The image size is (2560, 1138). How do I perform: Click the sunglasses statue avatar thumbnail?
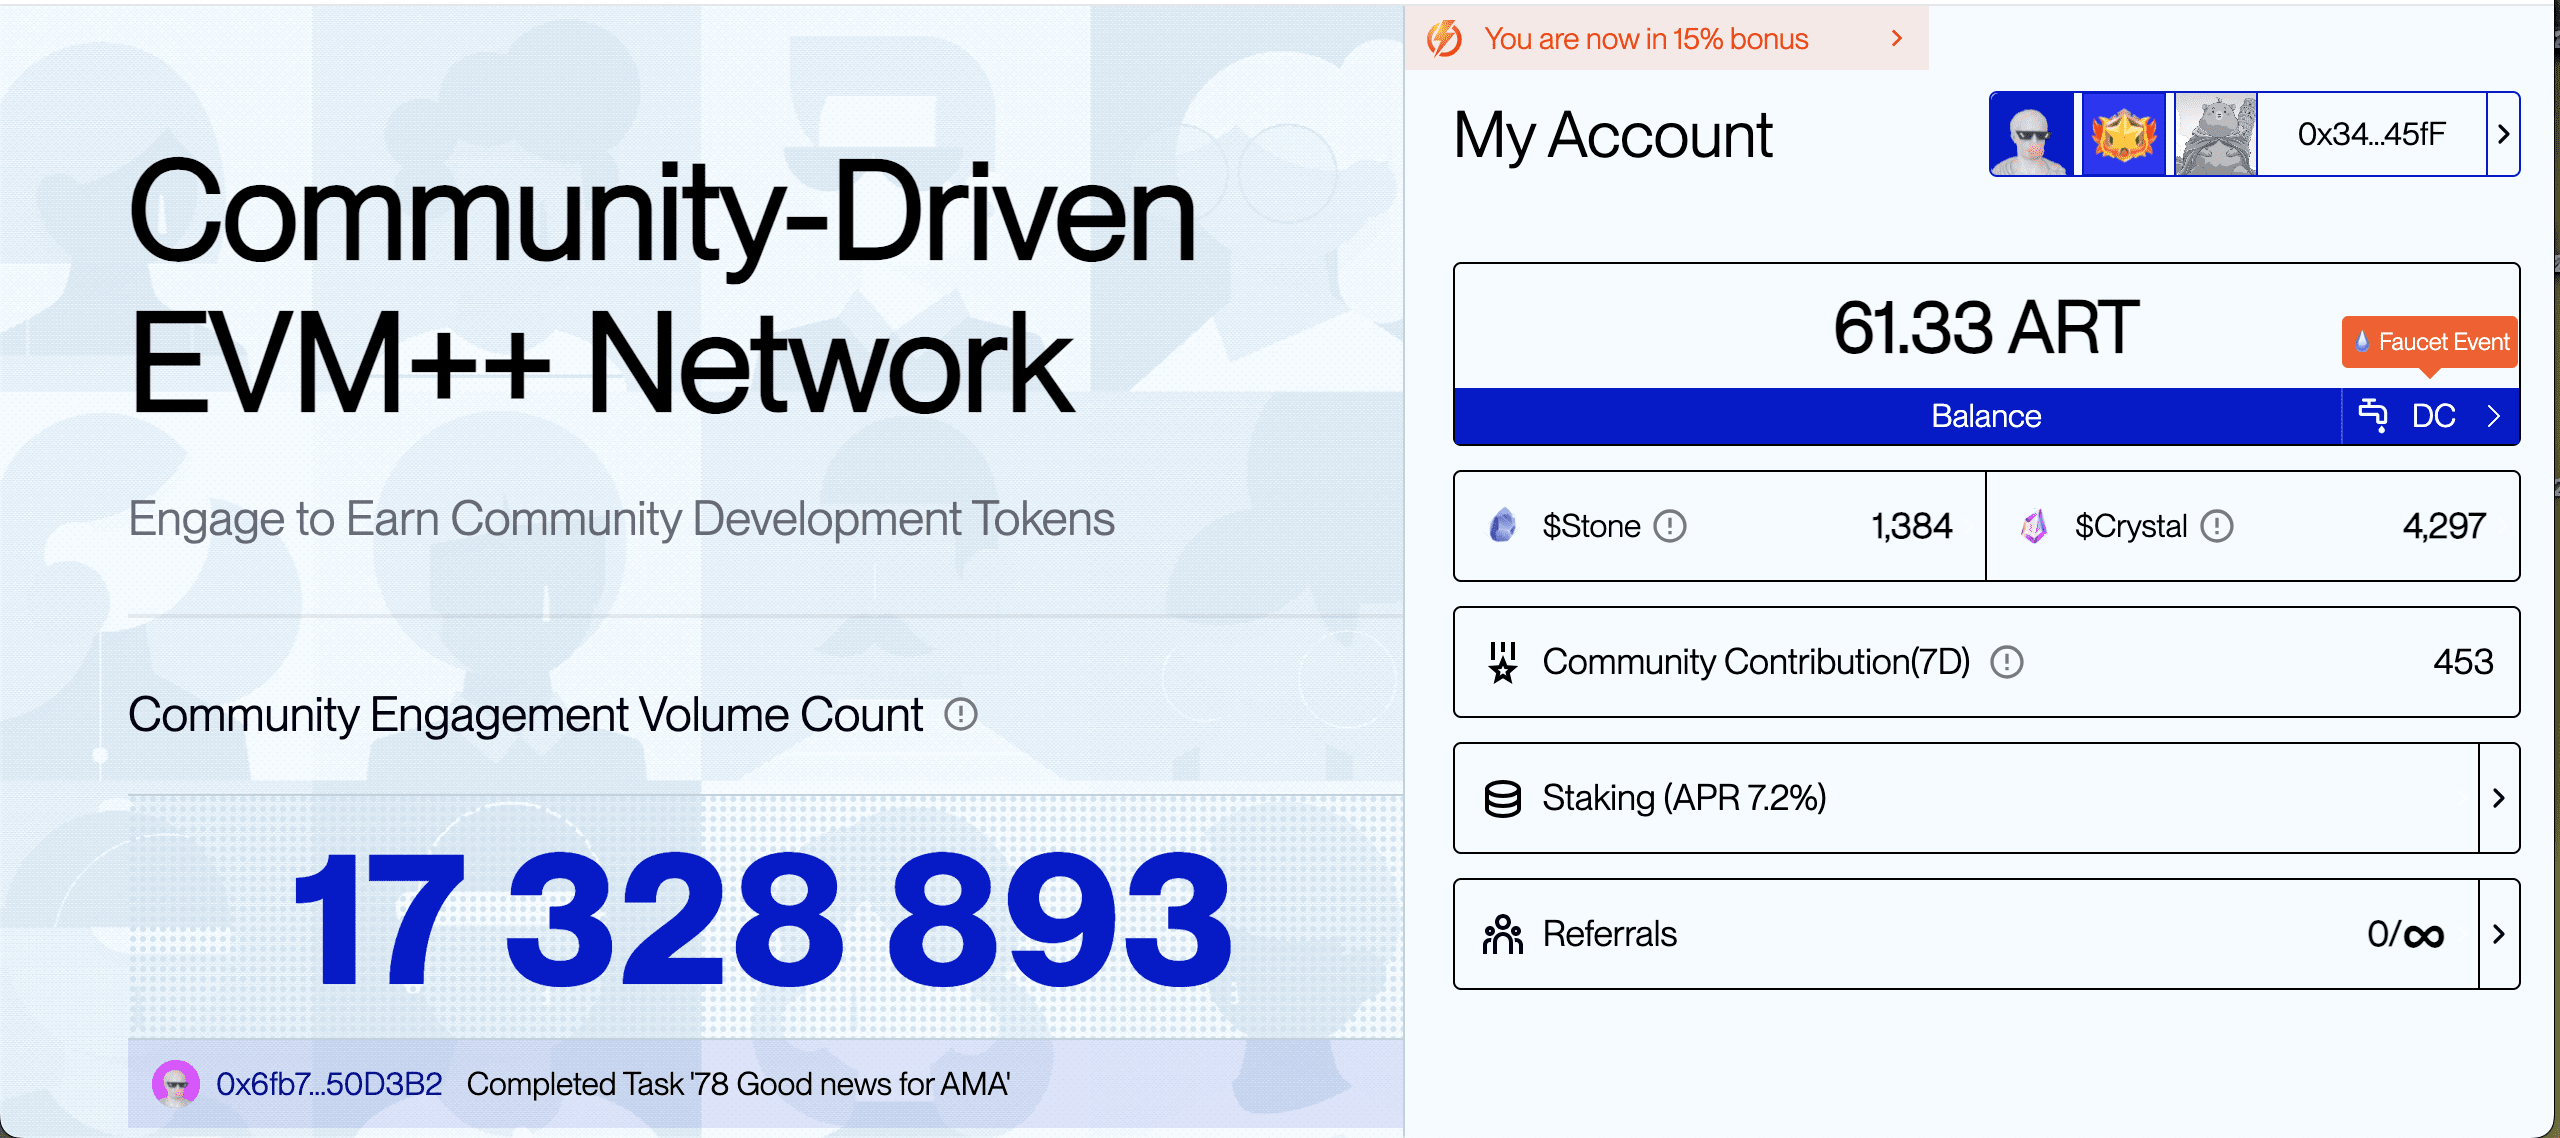click(2031, 135)
